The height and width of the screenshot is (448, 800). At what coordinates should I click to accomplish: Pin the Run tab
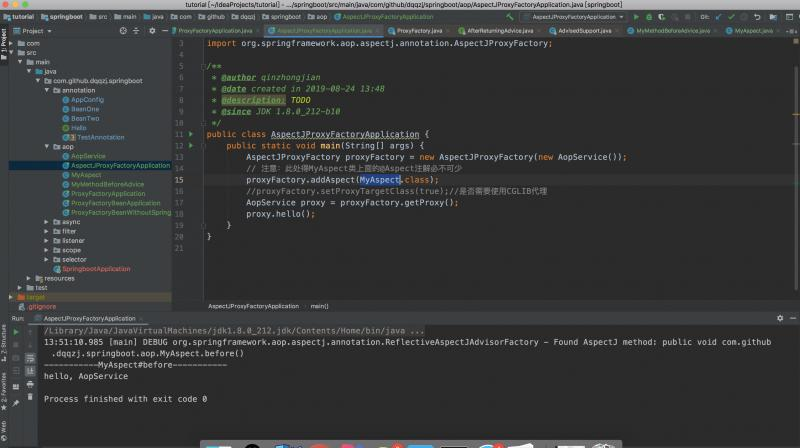(x=16, y=403)
